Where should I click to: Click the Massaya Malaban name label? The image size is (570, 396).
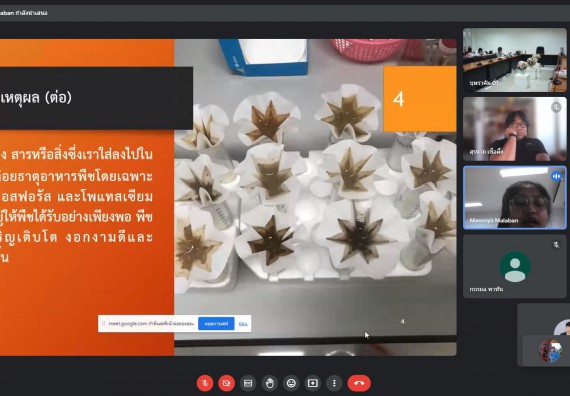[494, 220]
